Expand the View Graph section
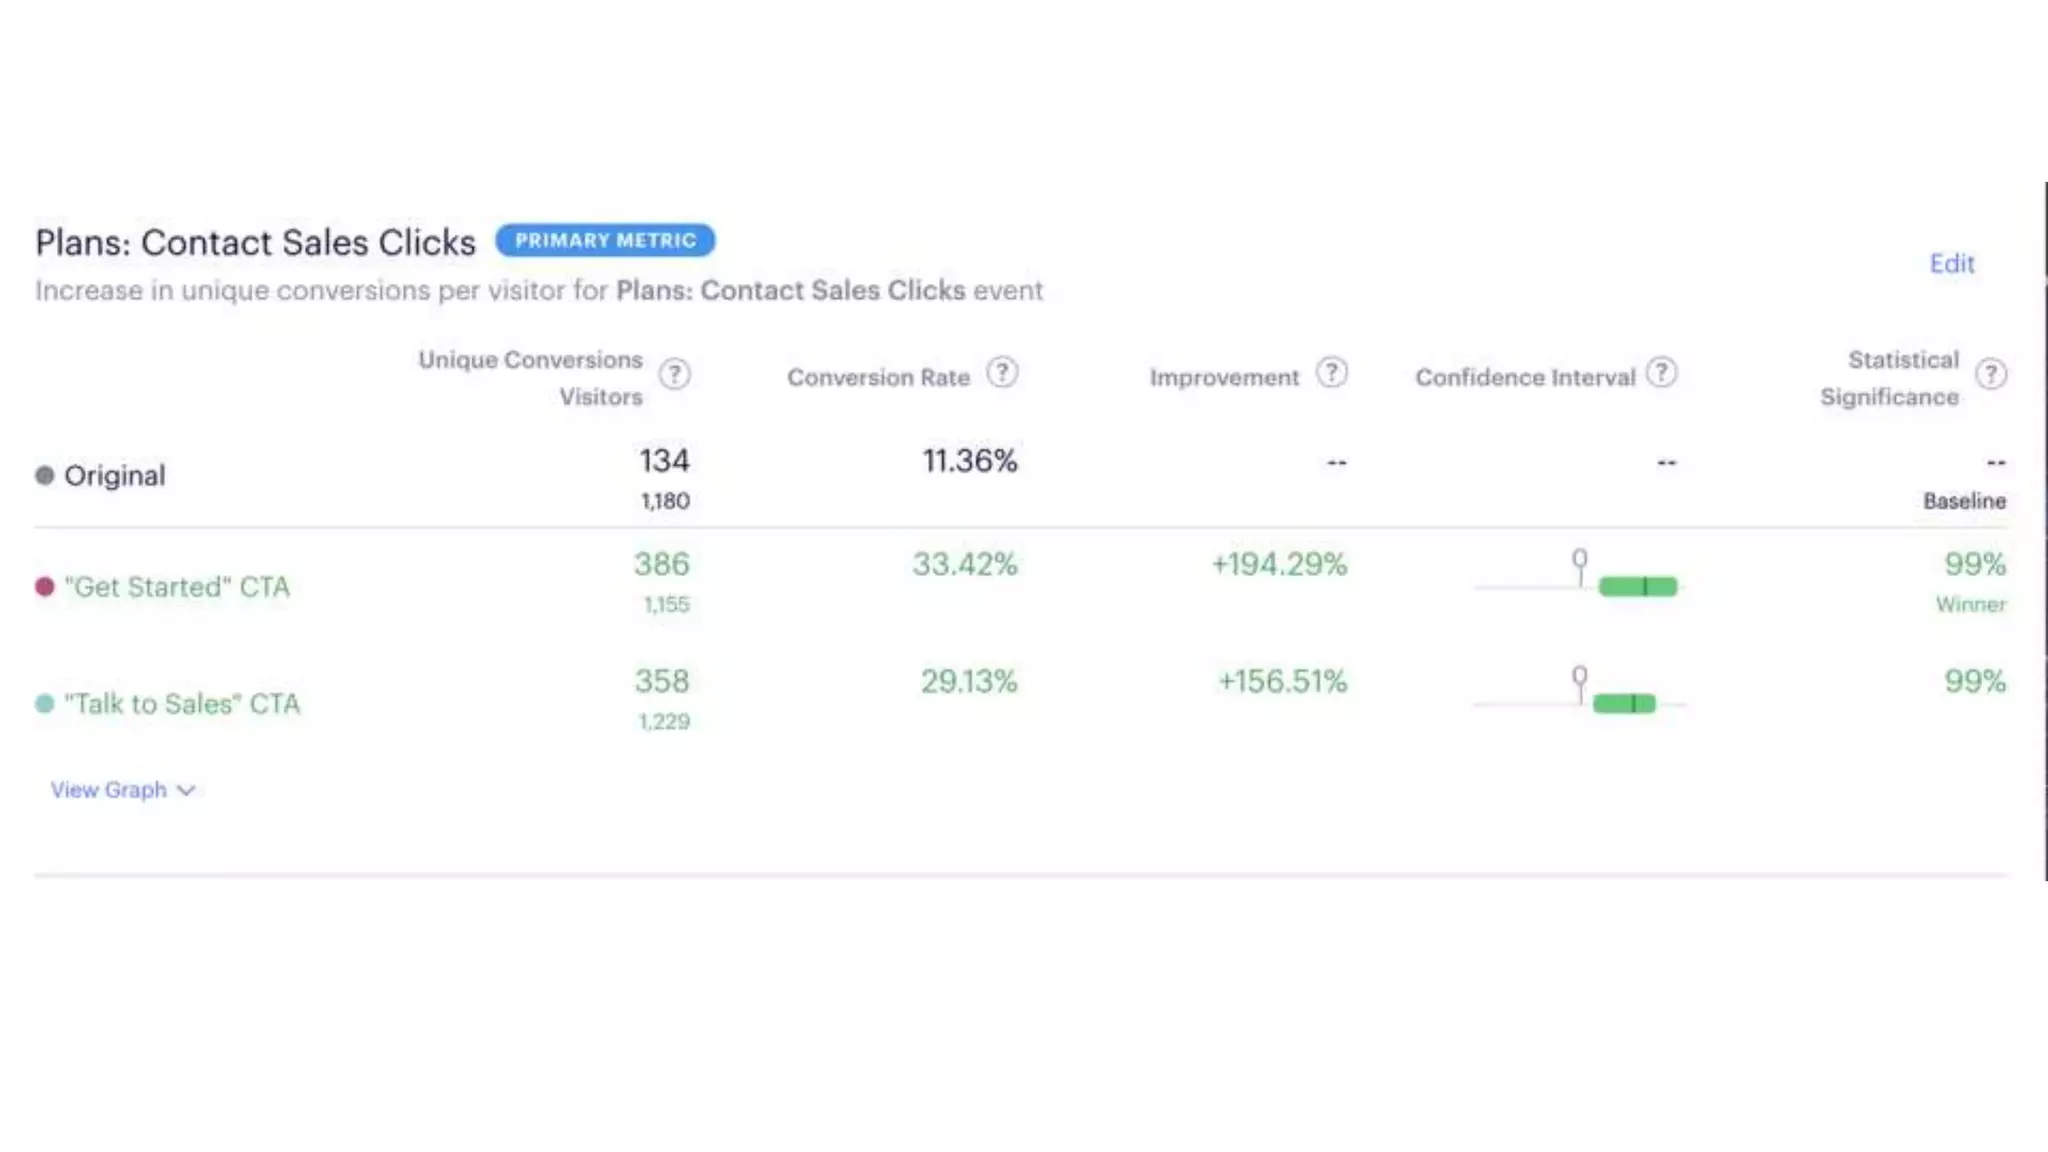The width and height of the screenshot is (2048, 1152). 109,790
